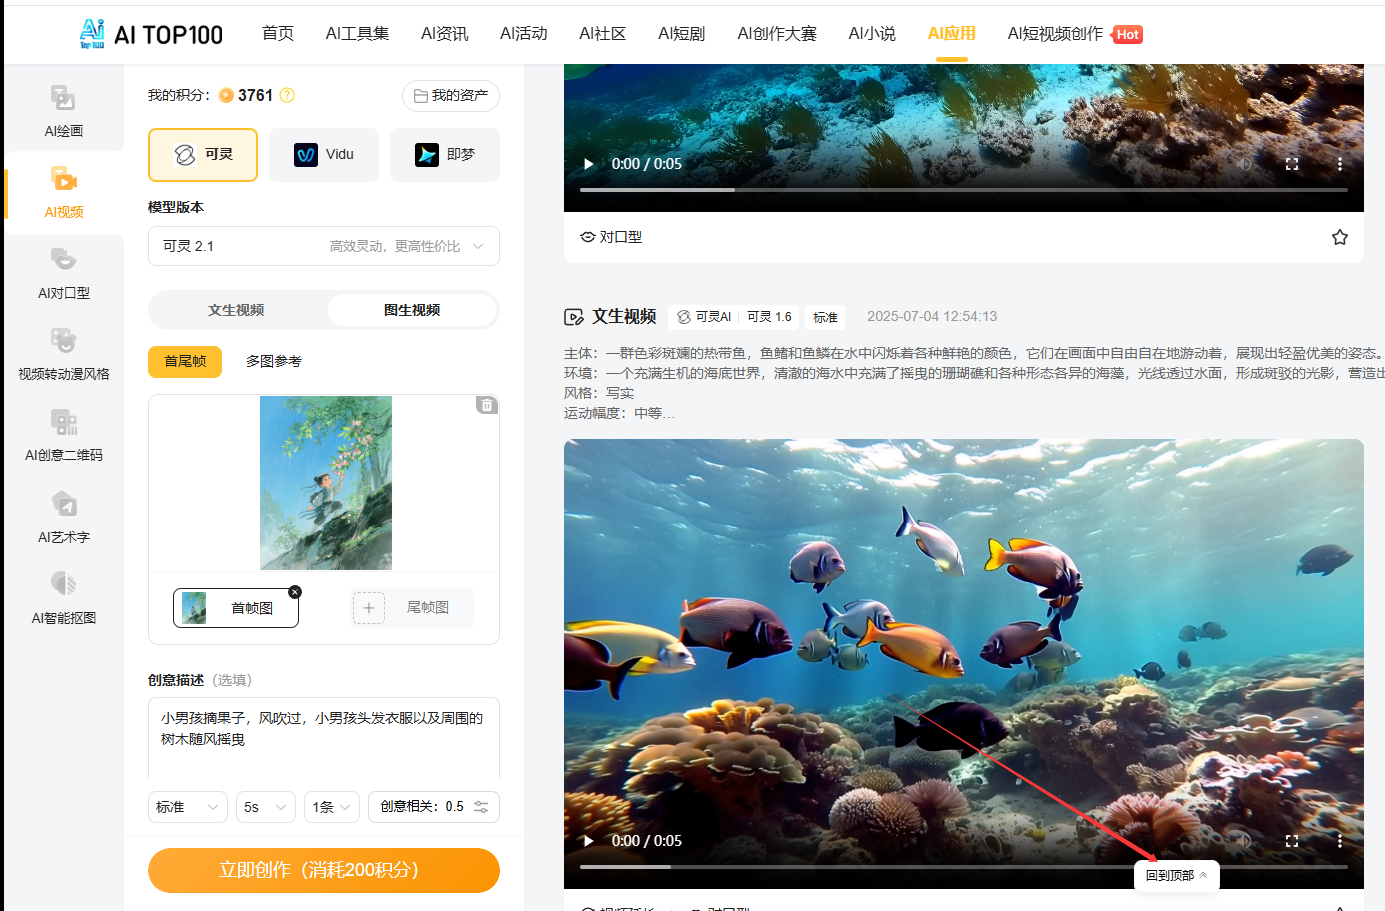Open the 5s duration dropdown
Image resolution: width=1385 pixels, height=911 pixels.
266,807
